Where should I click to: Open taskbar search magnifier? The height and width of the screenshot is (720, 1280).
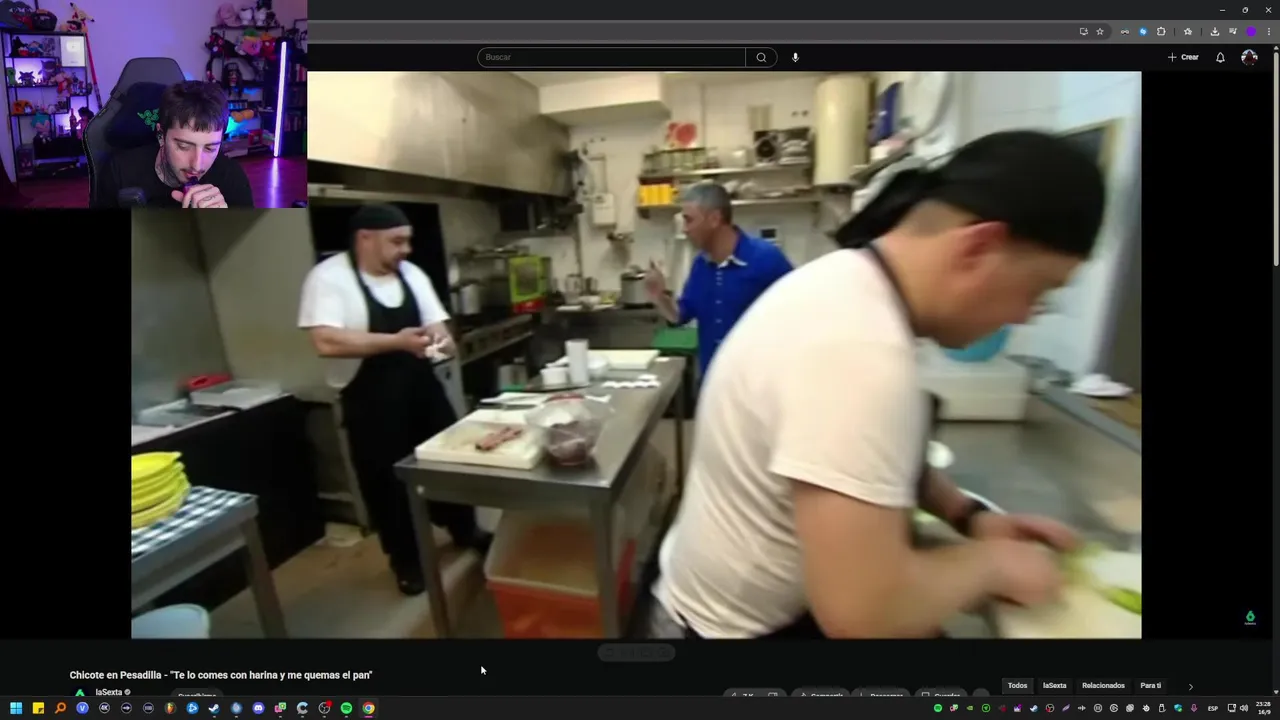pos(60,708)
